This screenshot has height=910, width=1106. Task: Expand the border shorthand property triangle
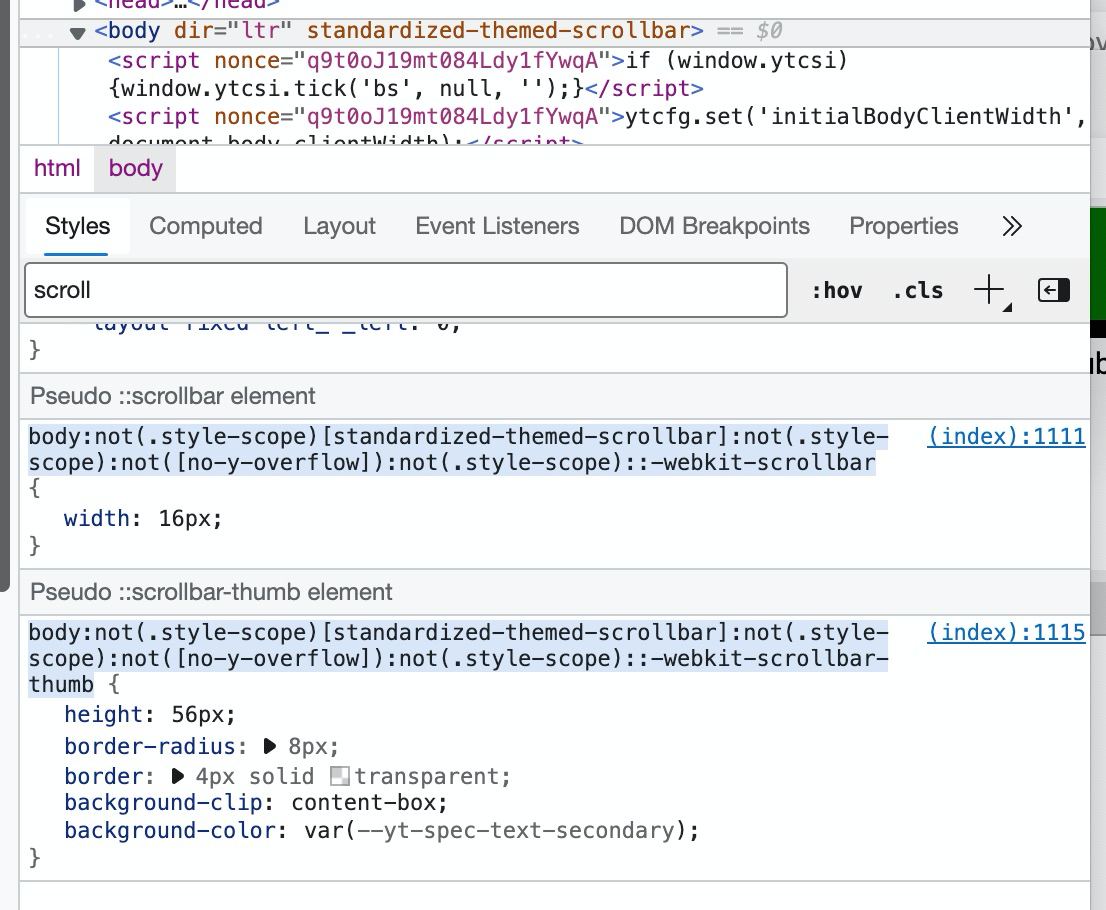pos(178,776)
